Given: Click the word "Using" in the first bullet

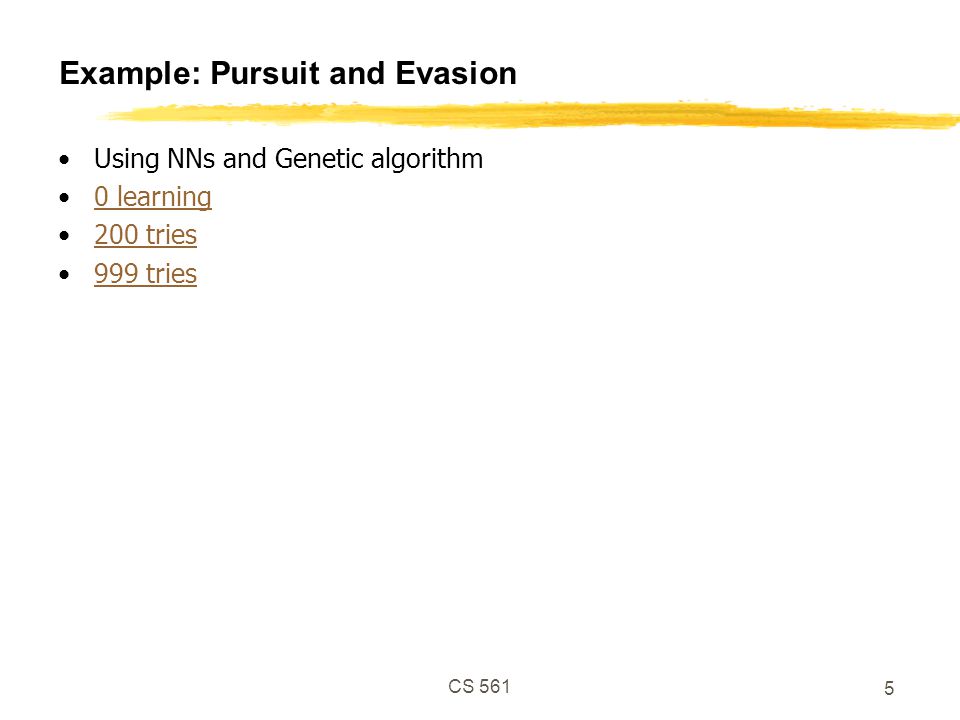Looking at the screenshot, I should point(127,159).
